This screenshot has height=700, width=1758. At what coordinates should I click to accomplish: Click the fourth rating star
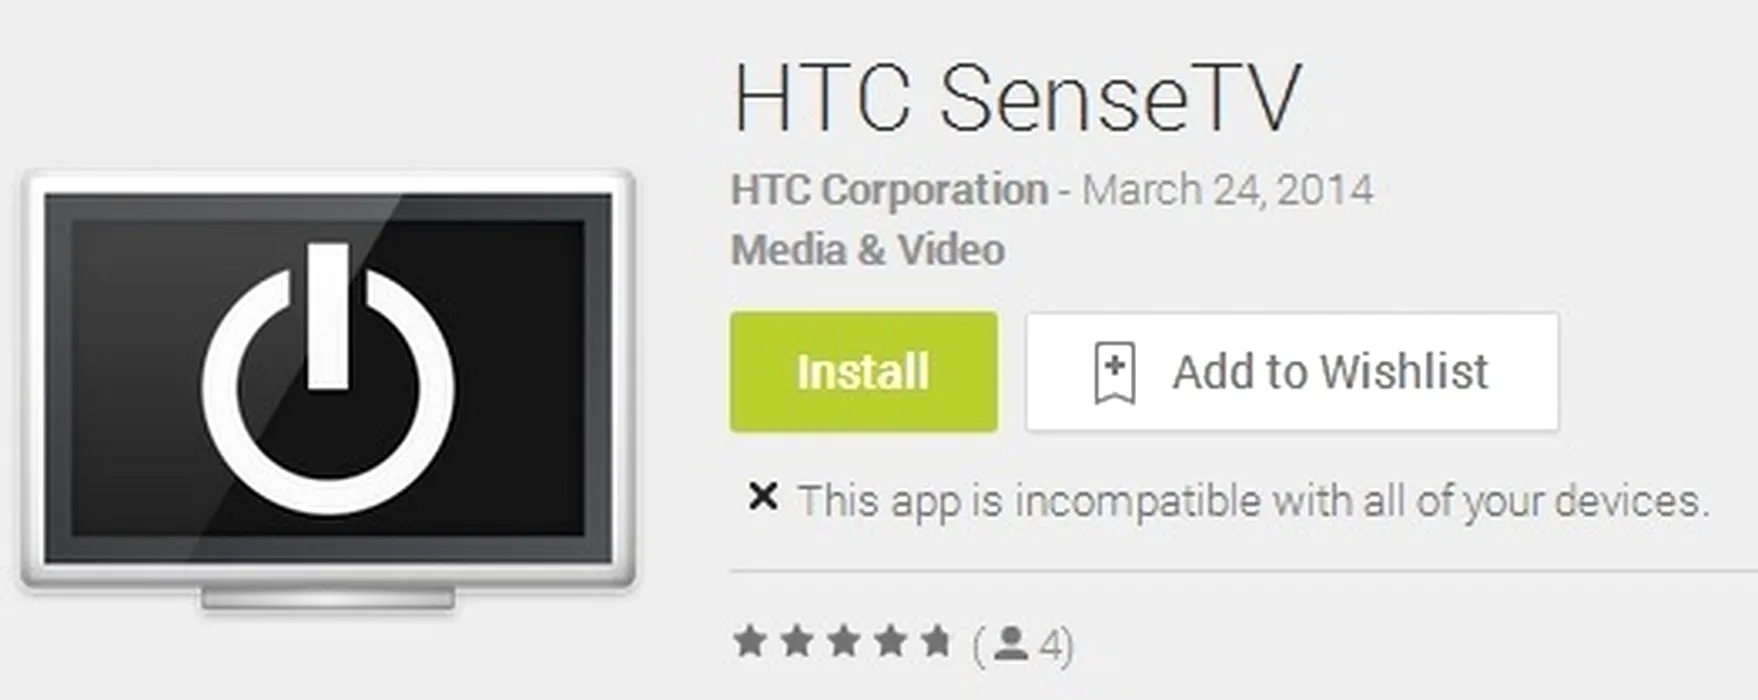(x=889, y=641)
